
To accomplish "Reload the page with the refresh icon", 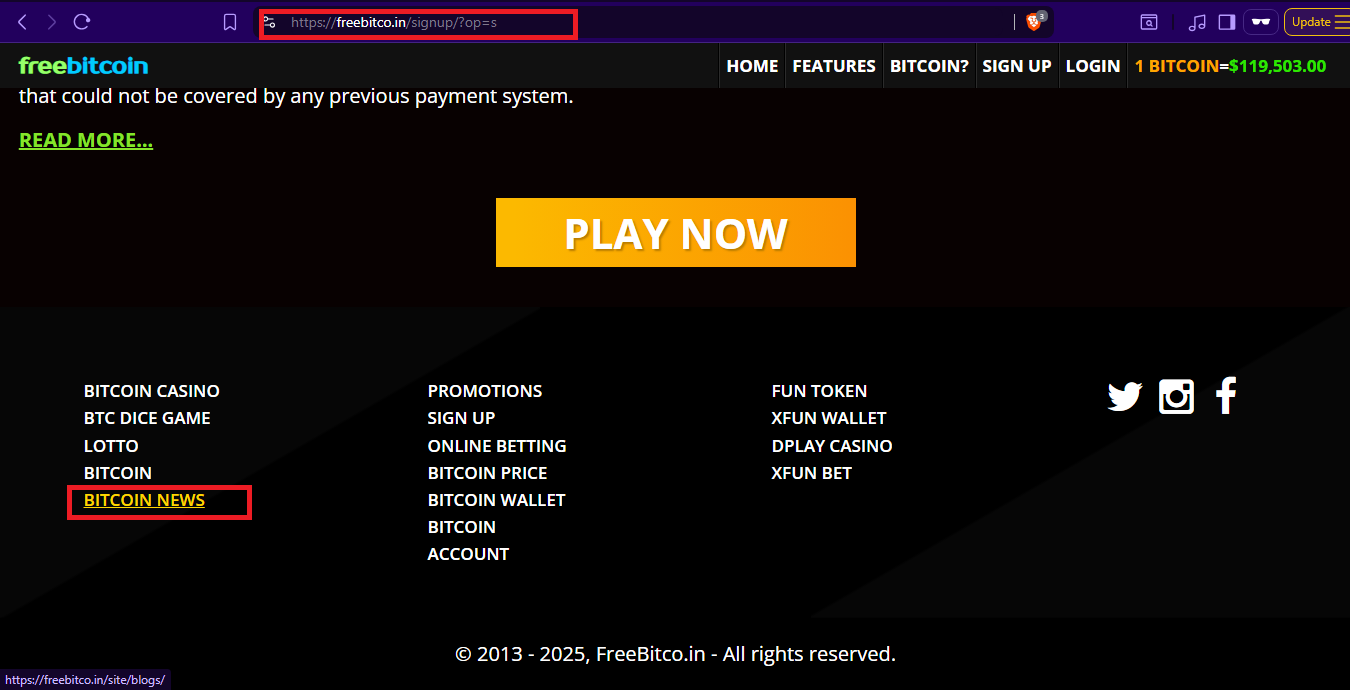I will point(83,22).
